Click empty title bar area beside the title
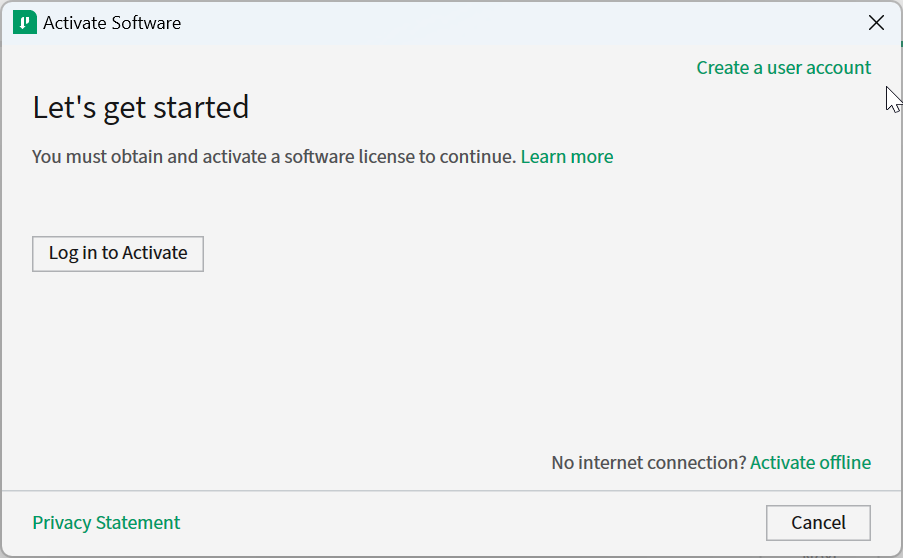903x558 pixels. coord(500,22)
